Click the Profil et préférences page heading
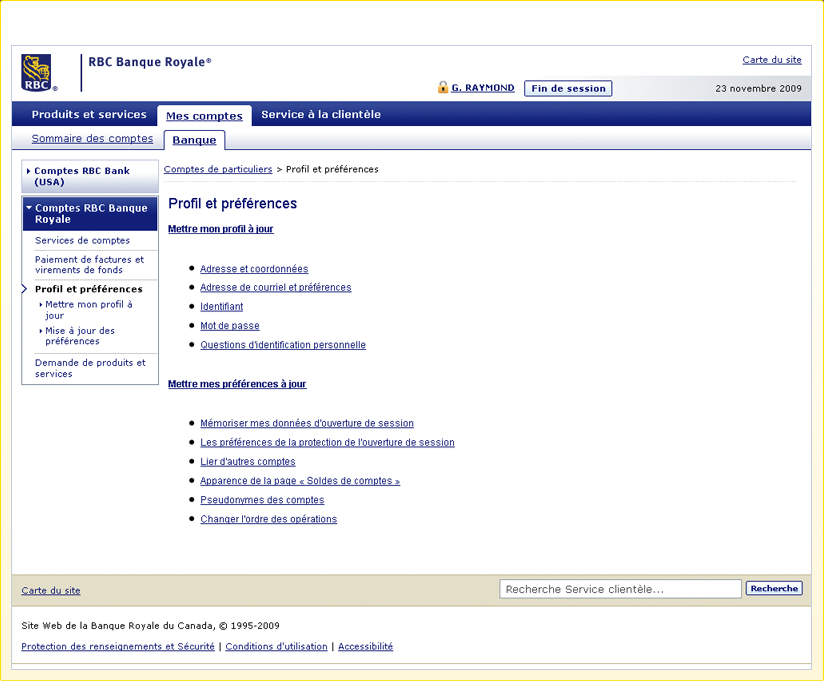 click(x=233, y=203)
